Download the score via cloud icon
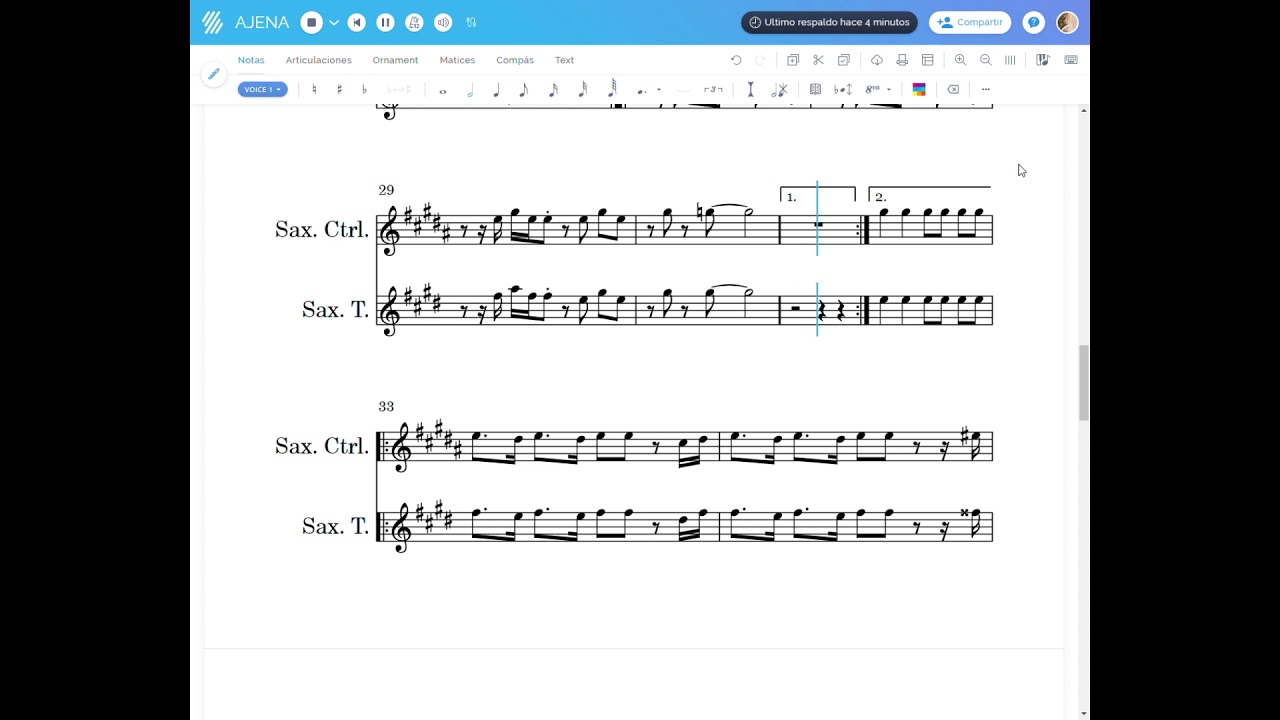Screen dimensions: 1280x720 tap(877, 60)
